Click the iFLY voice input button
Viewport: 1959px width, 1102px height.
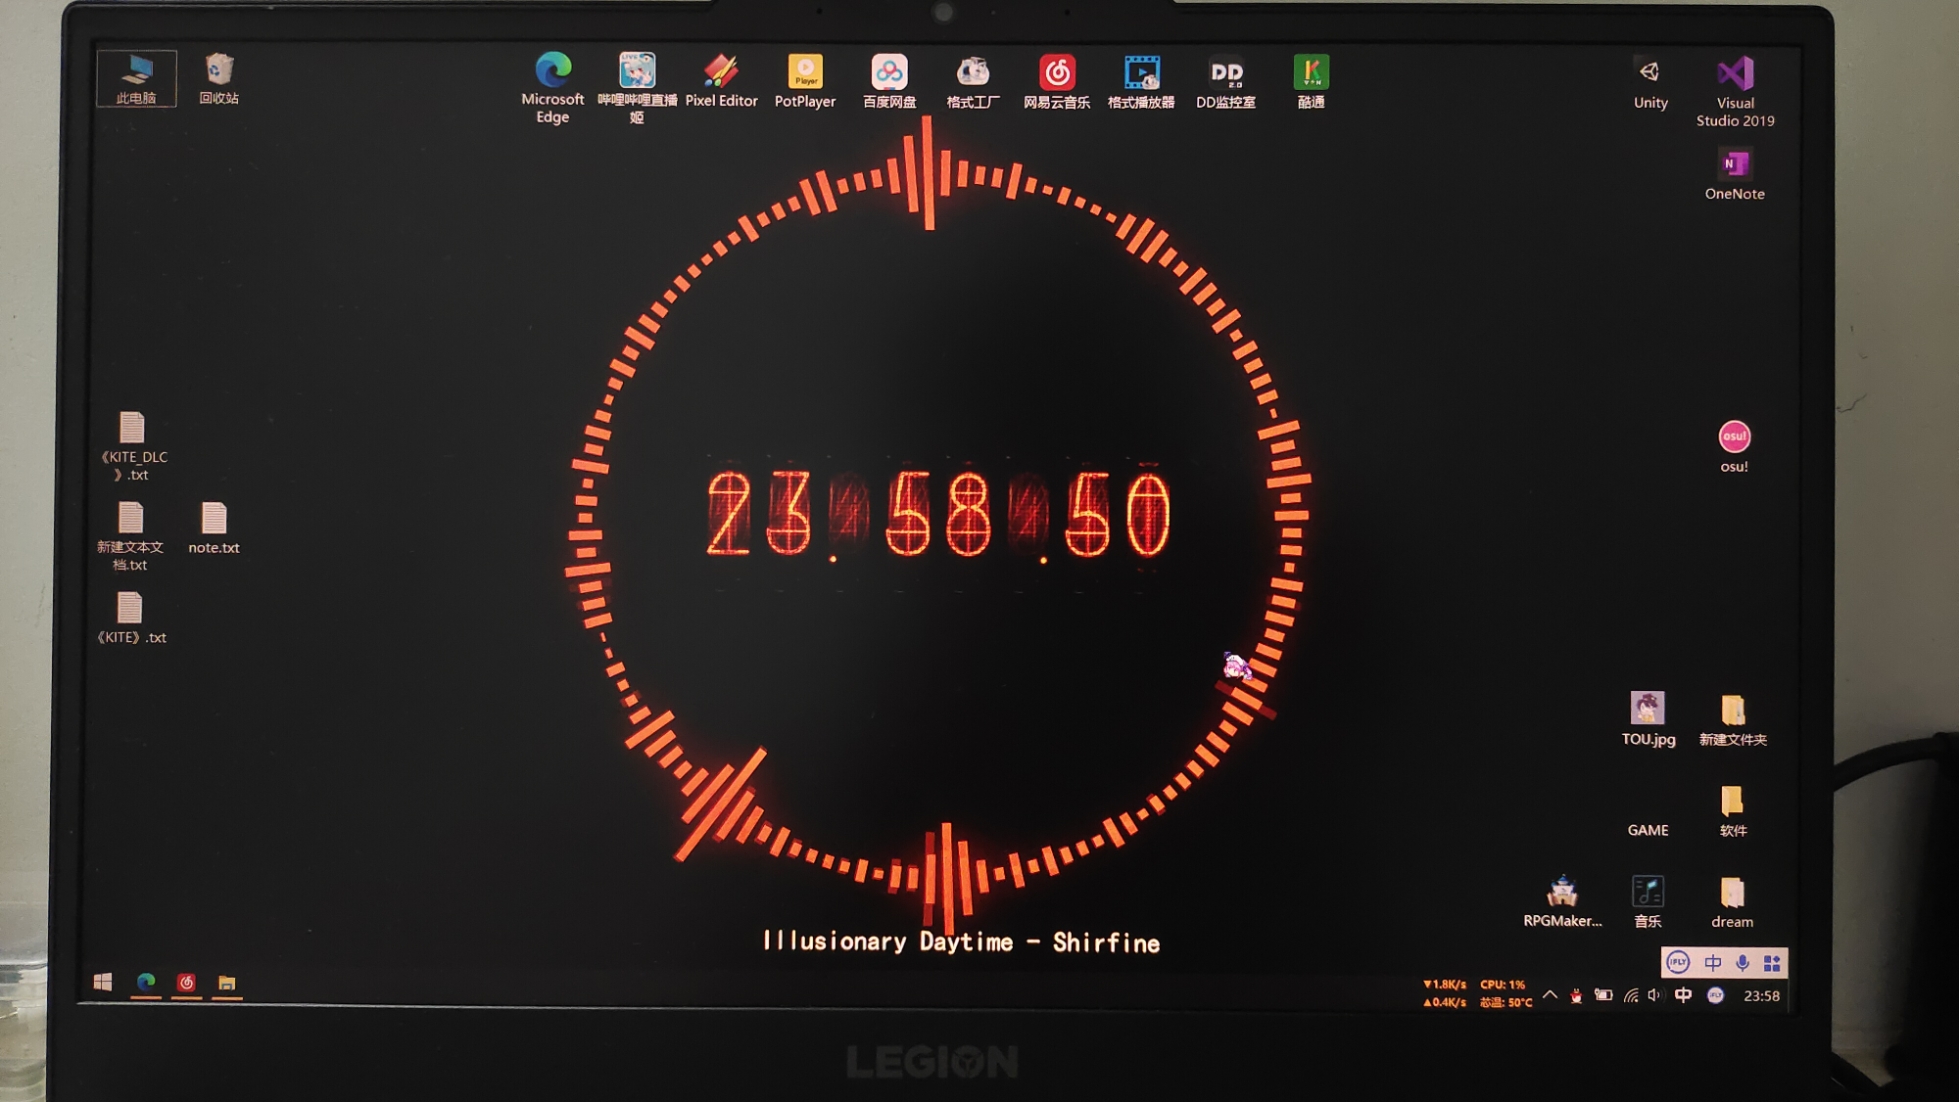pos(1680,962)
